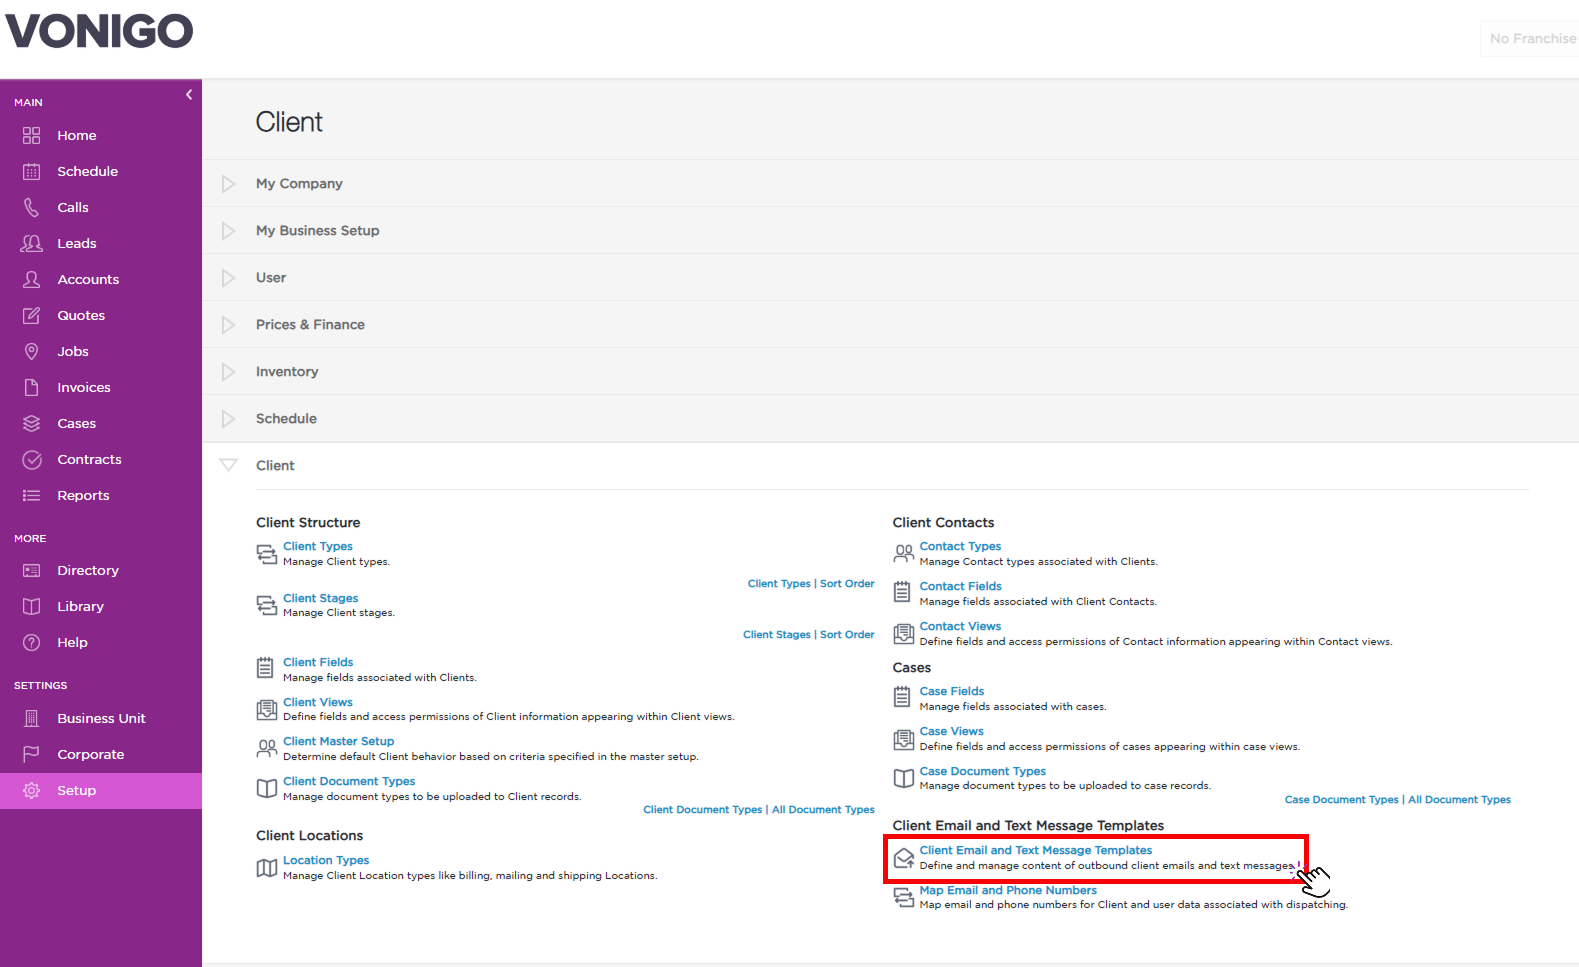The height and width of the screenshot is (967, 1579).
Task: Click the Library book icon
Action: pos(32,606)
